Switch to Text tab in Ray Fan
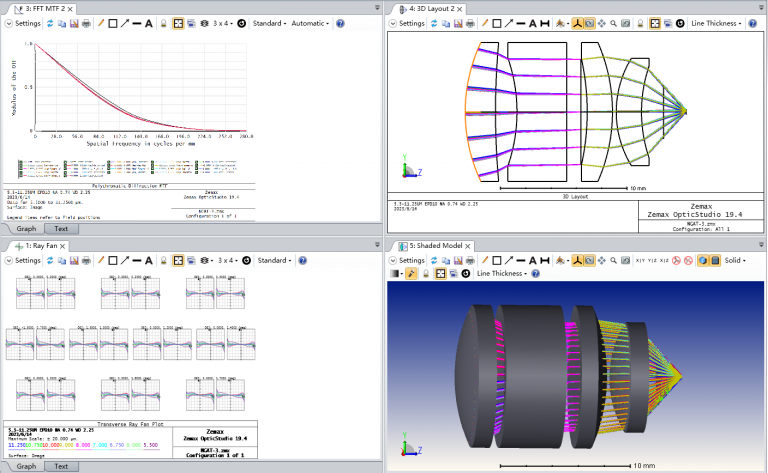The image size is (768, 473). click(61, 466)
